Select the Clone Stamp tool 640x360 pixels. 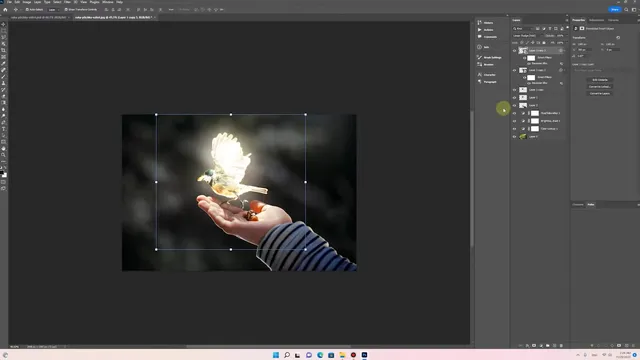tap(4, 83)
